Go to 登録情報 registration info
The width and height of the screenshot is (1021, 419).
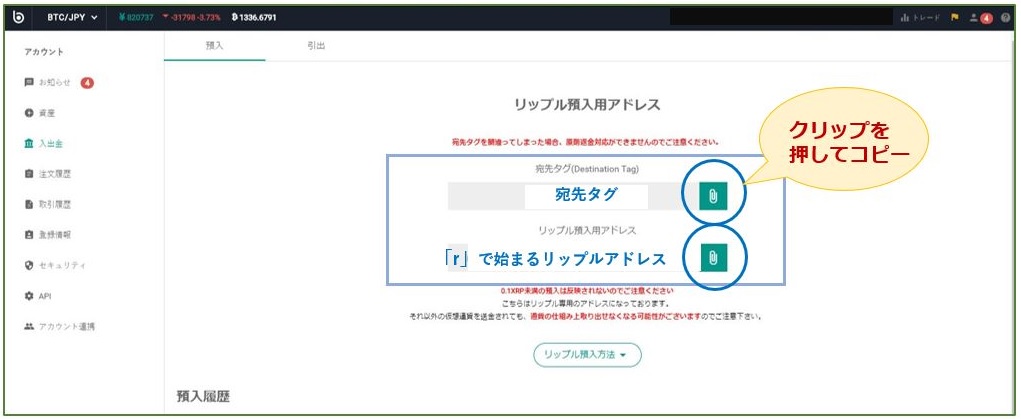pos(53,235)
